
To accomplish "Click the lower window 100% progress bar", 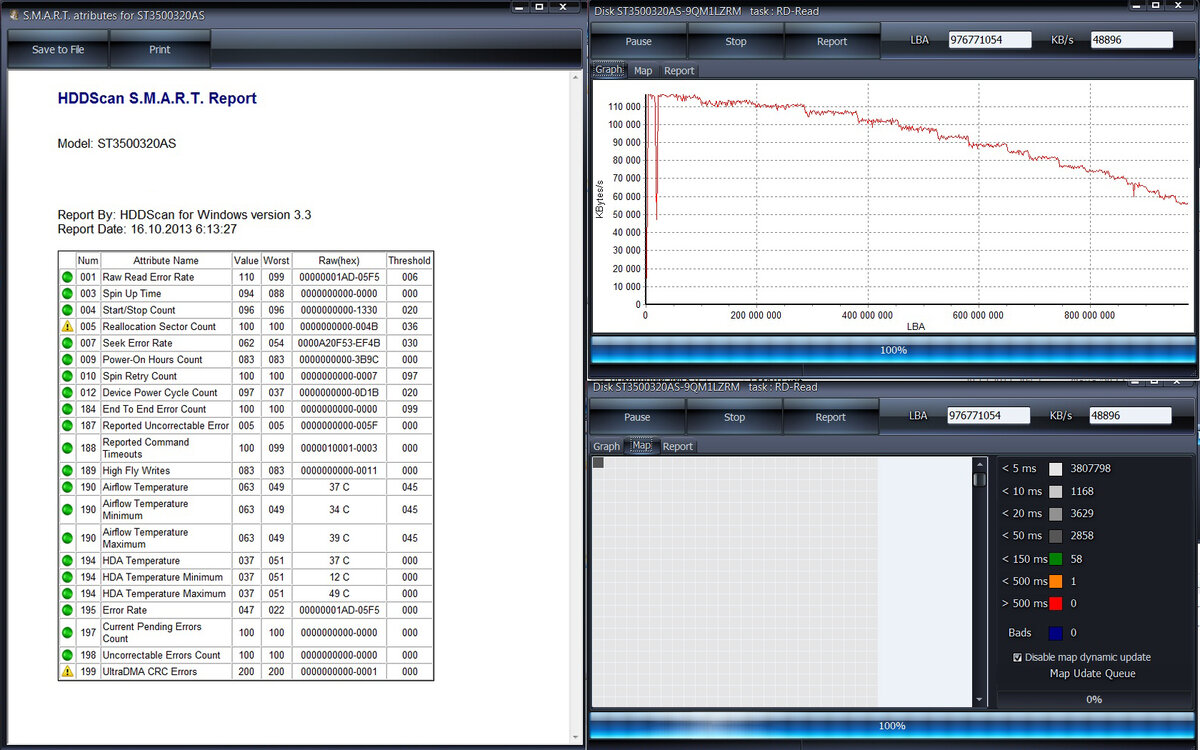I will [892, 726].
